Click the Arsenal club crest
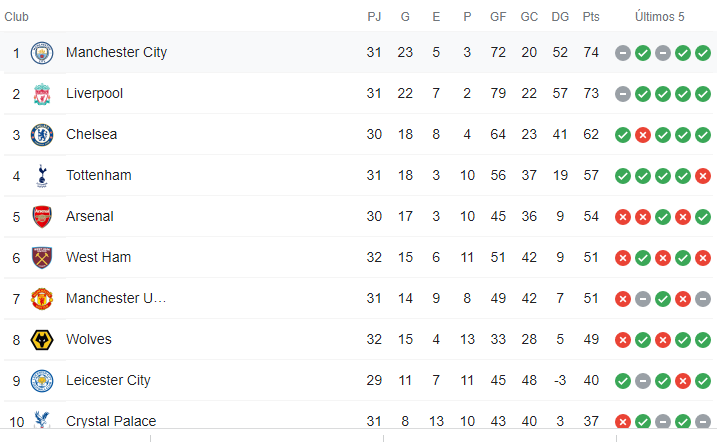Screen dimensions: 717x442 pyautogui.click(x=42, y=216)
